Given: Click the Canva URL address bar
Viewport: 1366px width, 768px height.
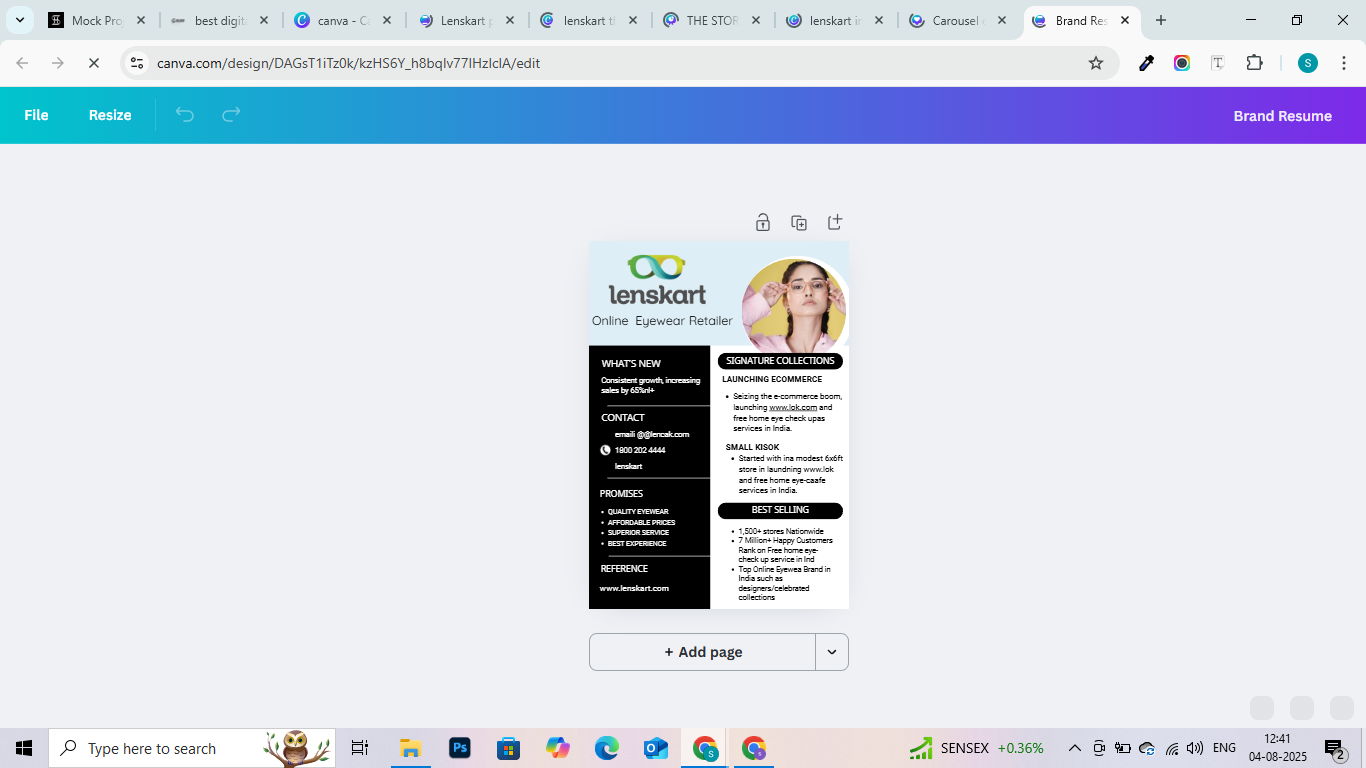Looking at the screenshot, I should pyautogui.click(x=600, y=63).
